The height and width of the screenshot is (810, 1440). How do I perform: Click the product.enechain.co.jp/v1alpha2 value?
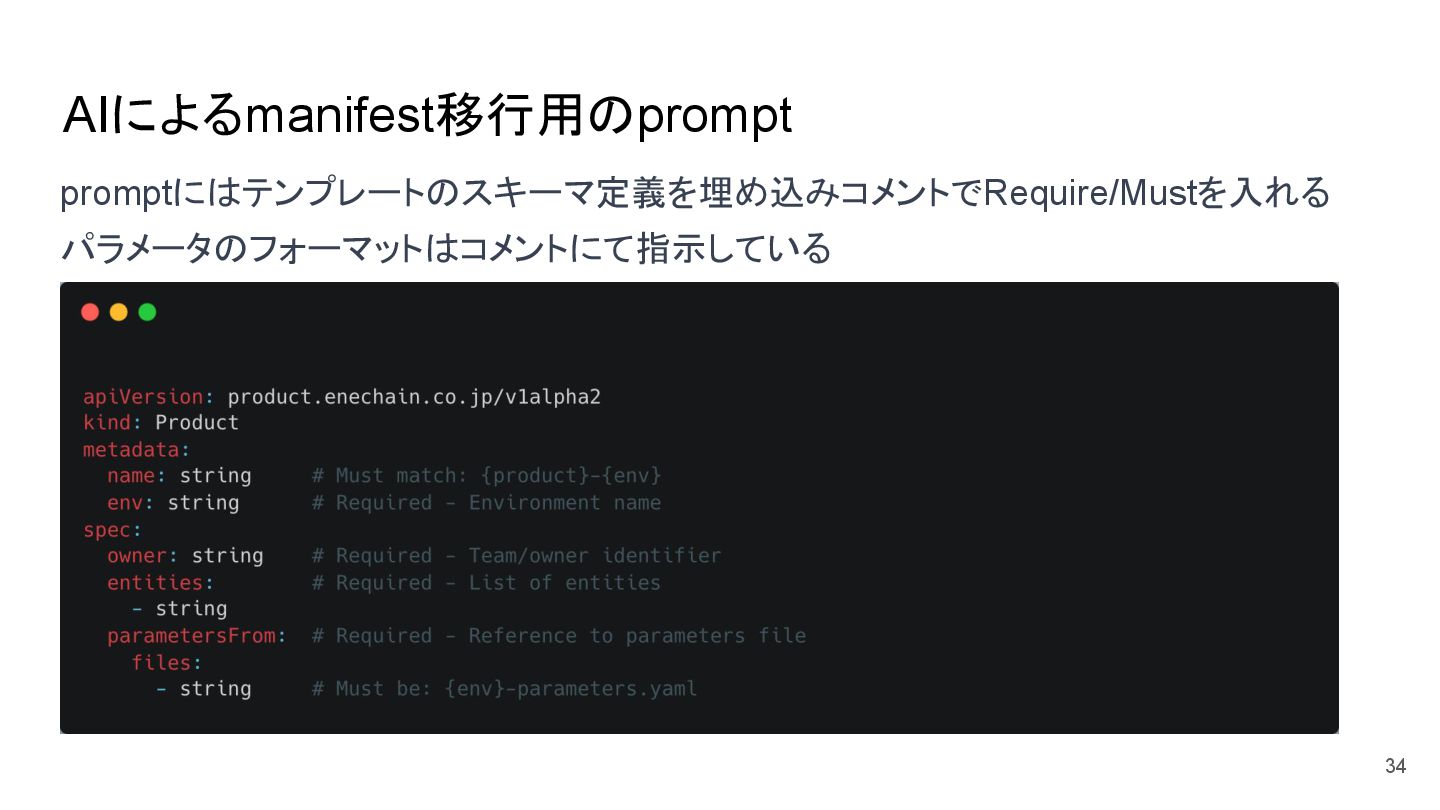(x=414, y=397)
